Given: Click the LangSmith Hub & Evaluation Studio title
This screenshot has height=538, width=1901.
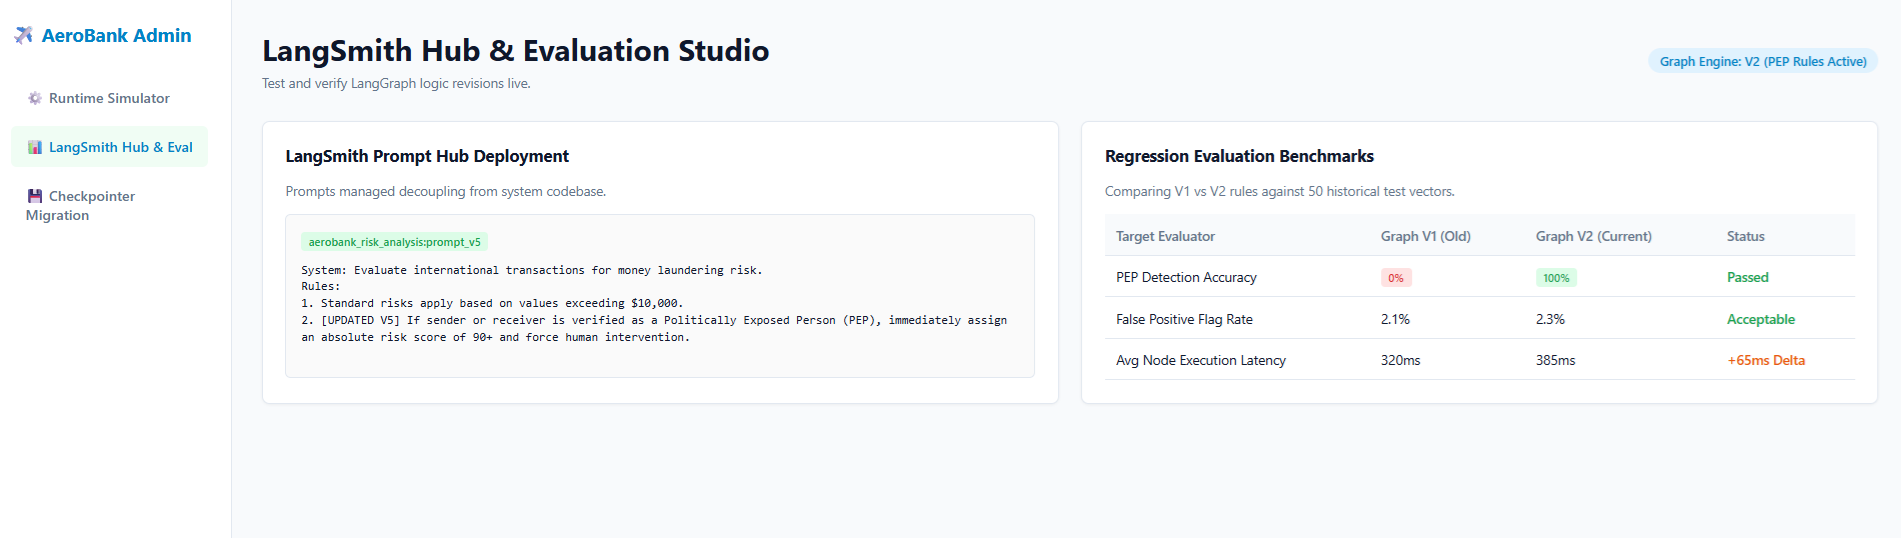Looking at the screenshot, I should (515, 50).
